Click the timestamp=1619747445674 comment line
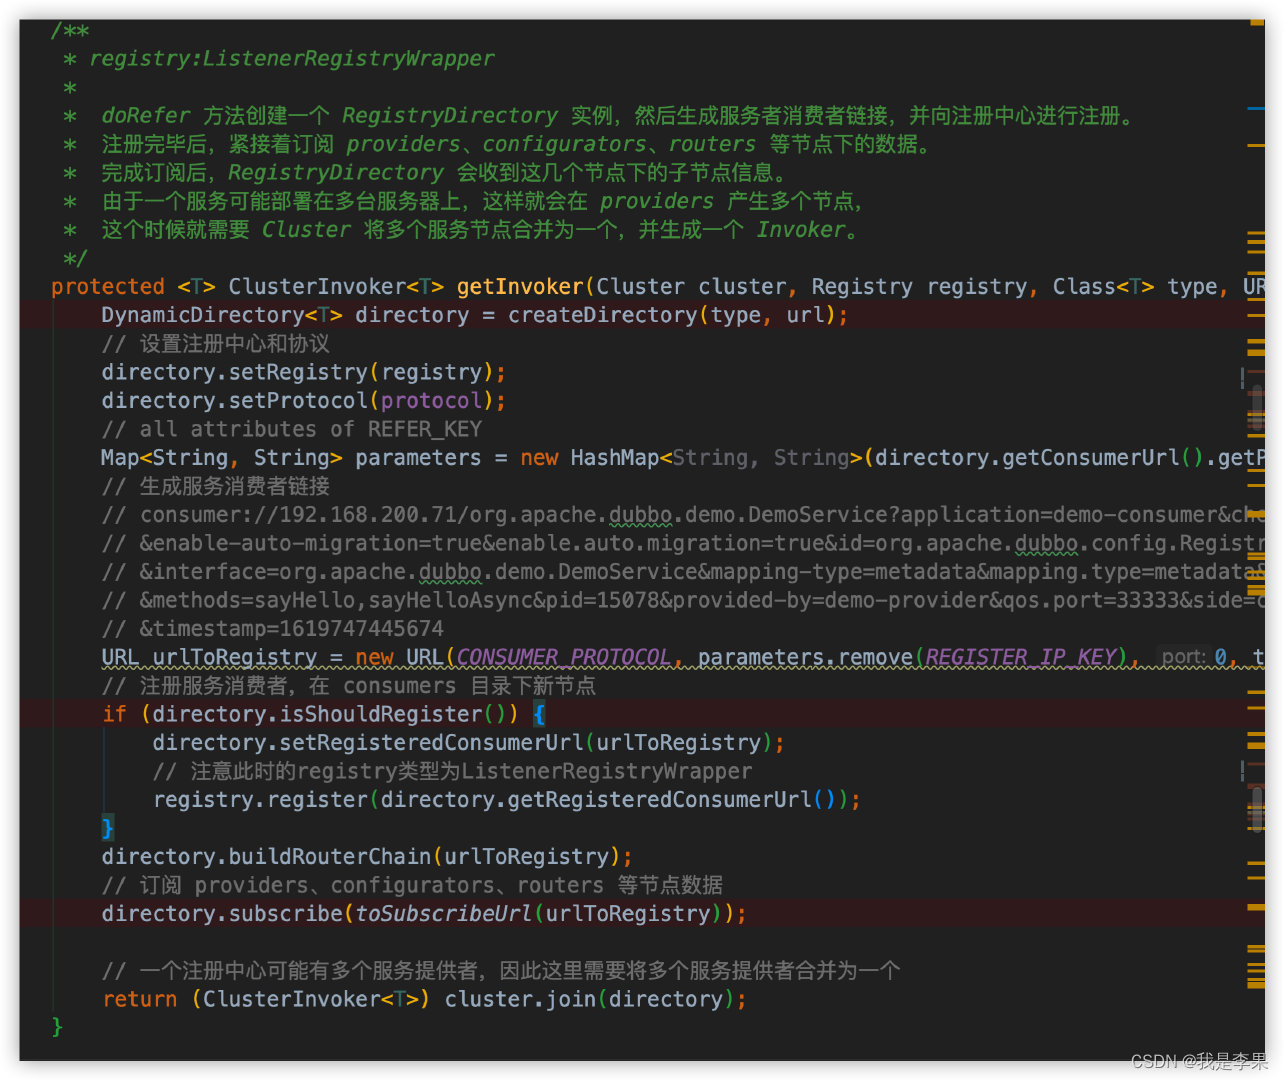 [x=272, y=629]
